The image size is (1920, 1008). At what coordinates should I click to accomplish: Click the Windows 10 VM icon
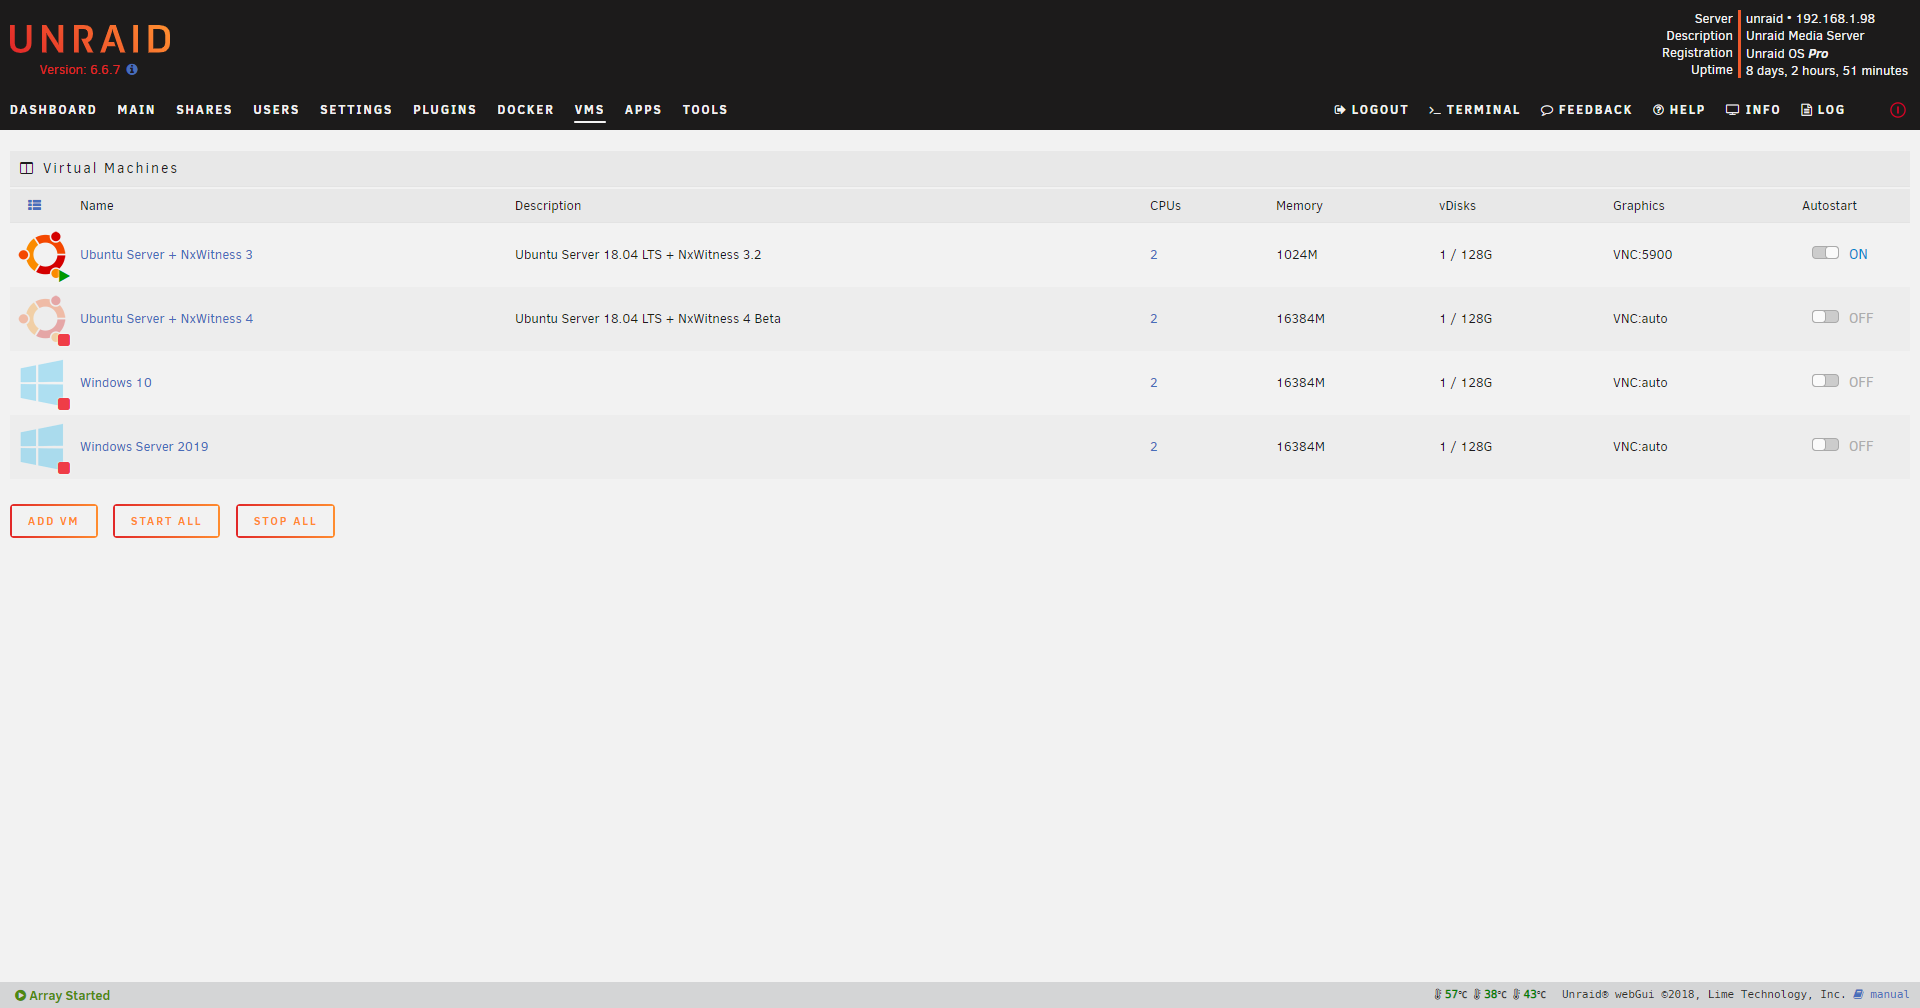point(43,383)
